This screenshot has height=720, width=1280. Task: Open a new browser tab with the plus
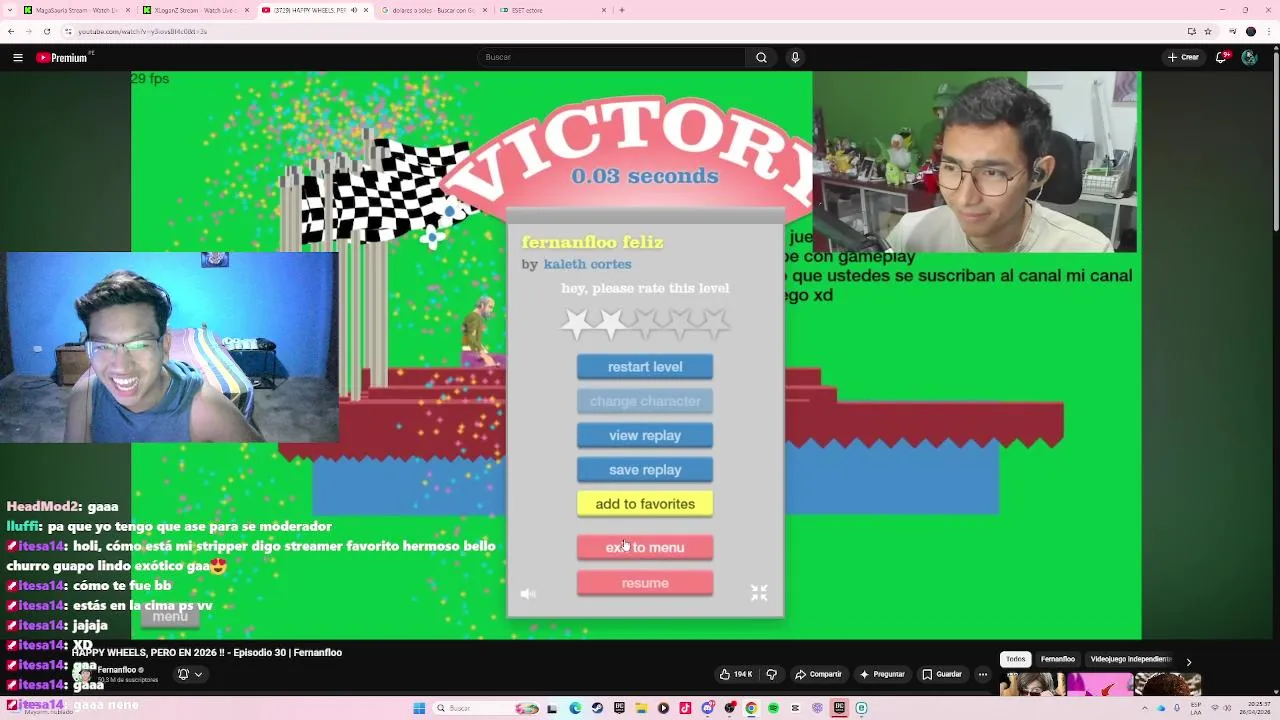coord(622,10)
